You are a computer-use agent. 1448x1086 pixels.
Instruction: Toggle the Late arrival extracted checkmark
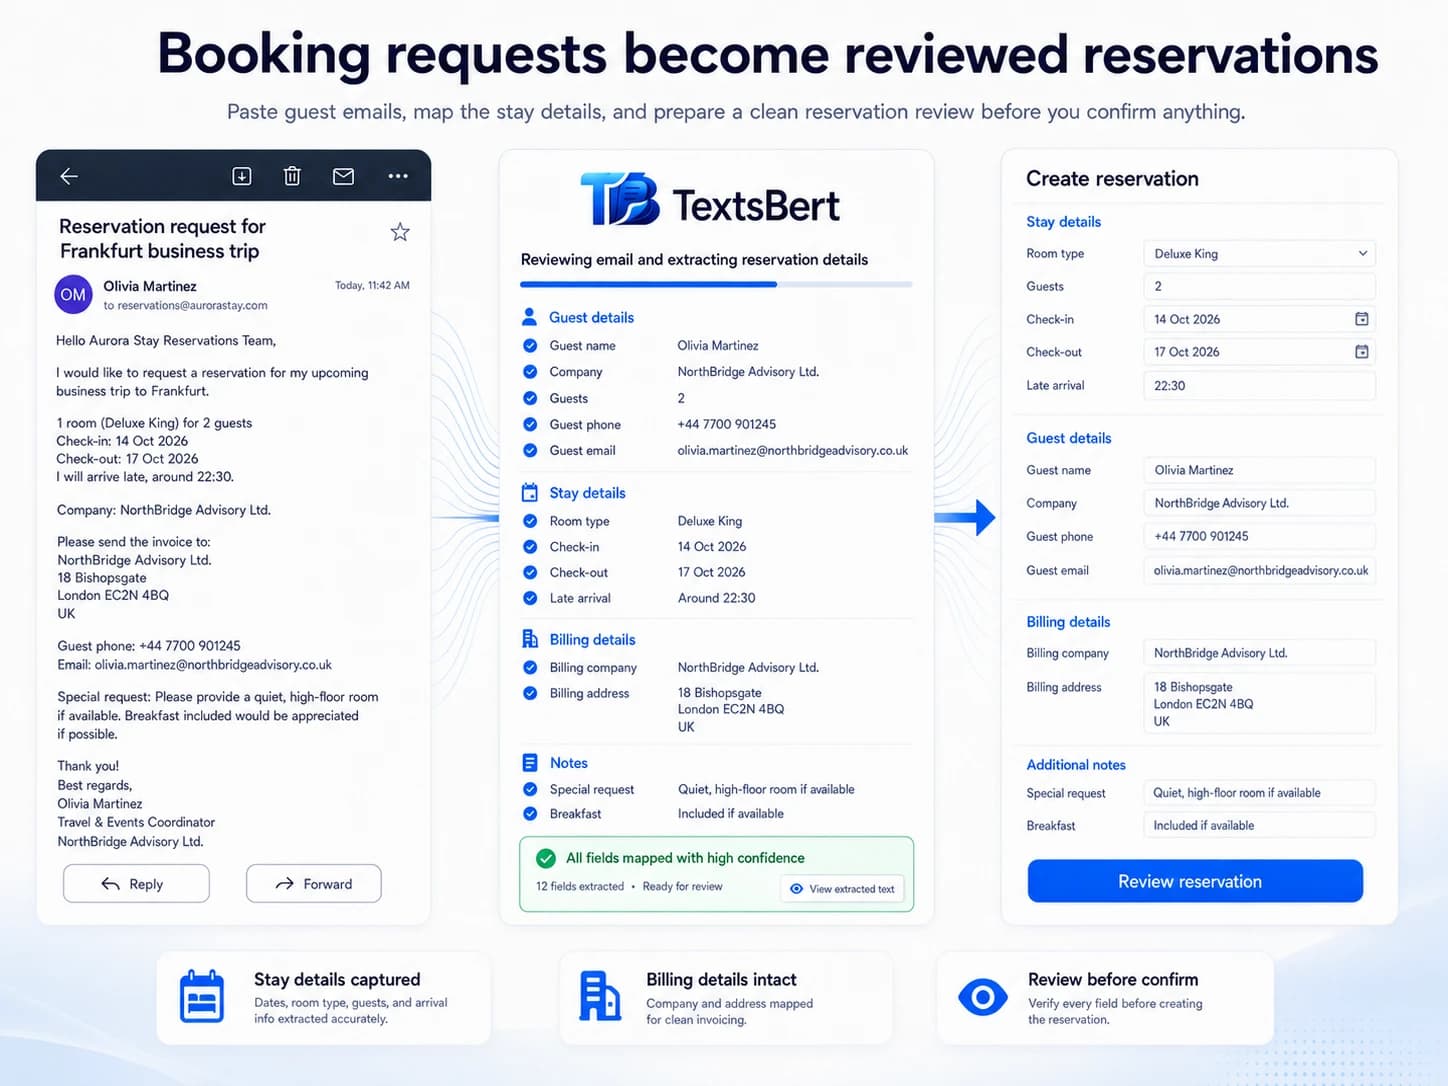530,598
